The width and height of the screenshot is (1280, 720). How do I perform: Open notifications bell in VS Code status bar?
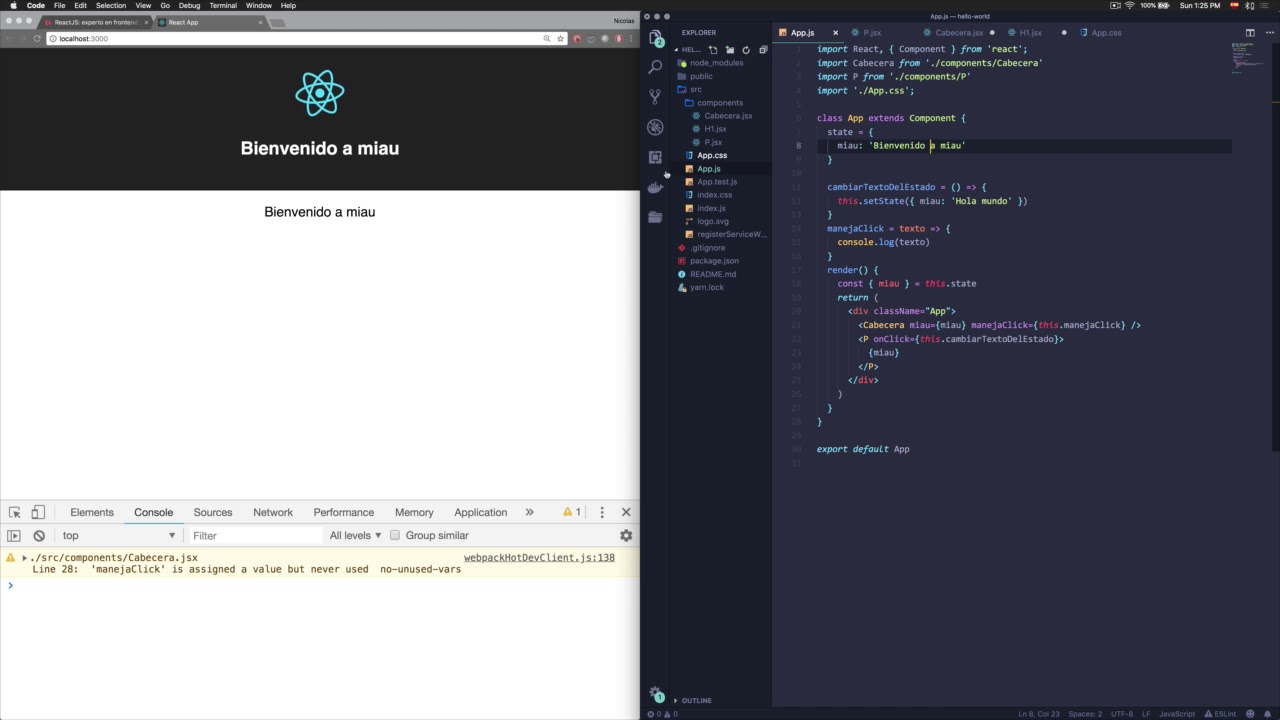[x=1267, y=714]
